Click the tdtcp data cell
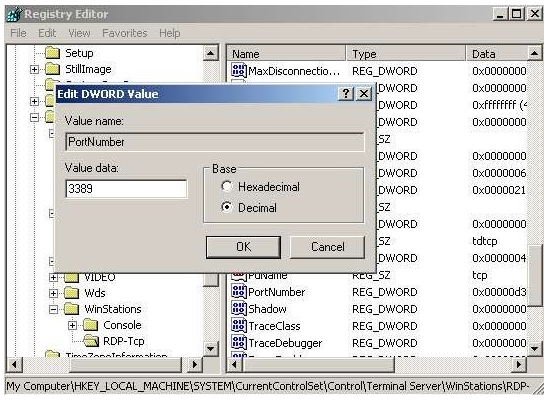The width and height of the screenshot is (550, 400). point(485,241)
